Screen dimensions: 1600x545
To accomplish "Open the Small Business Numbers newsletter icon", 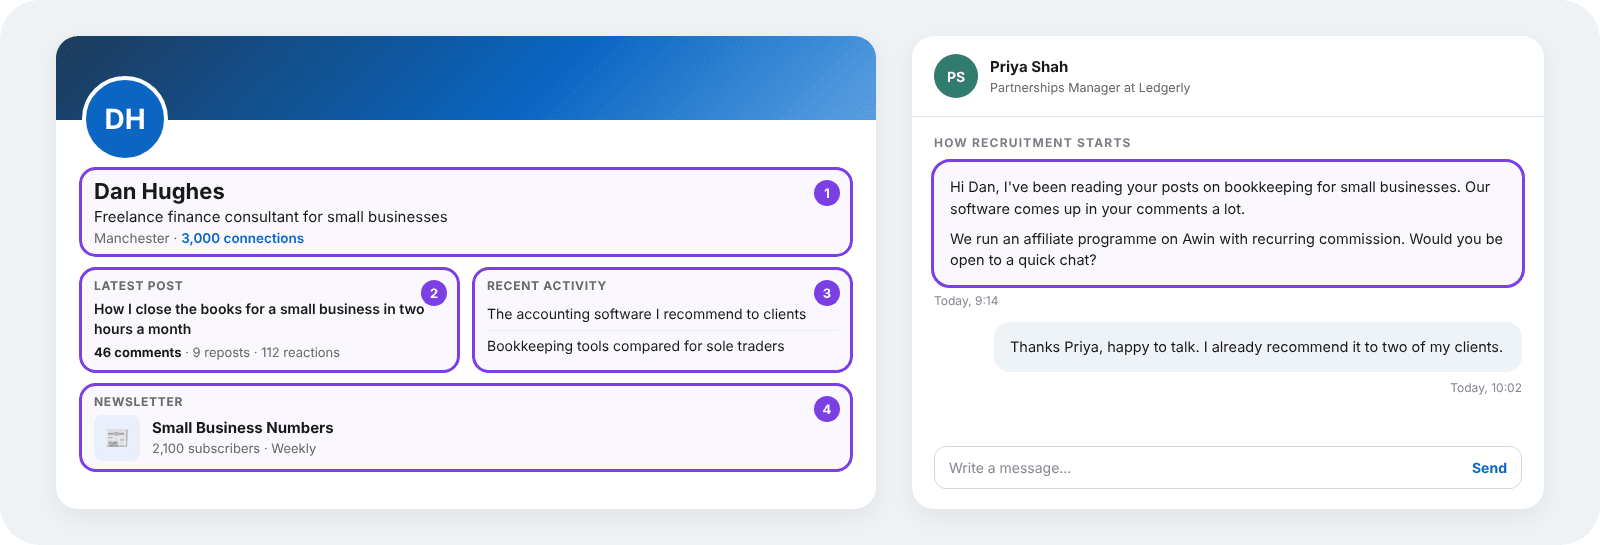I will tap(117, 438).
